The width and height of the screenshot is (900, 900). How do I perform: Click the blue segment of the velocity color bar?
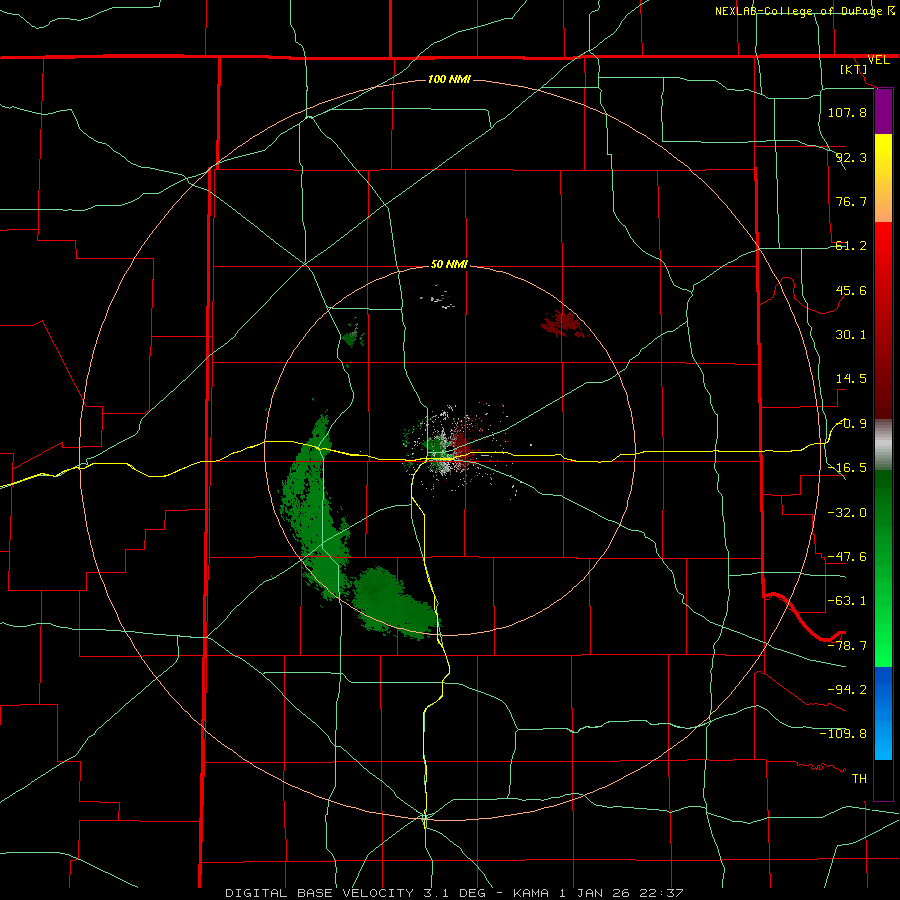[883, 713]
